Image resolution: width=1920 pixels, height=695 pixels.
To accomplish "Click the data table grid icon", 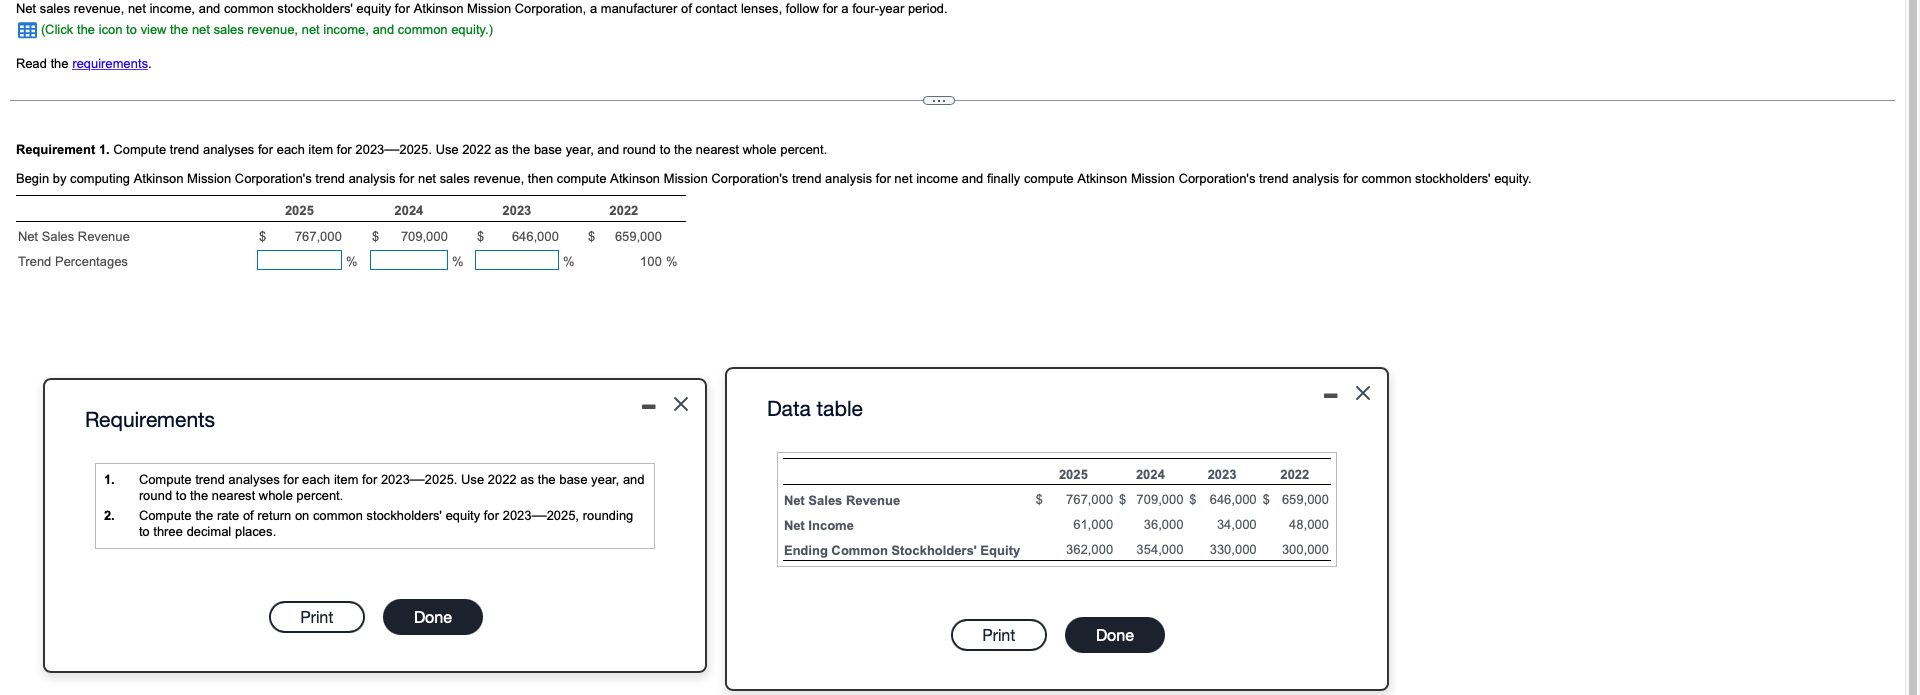I will 27,30.
